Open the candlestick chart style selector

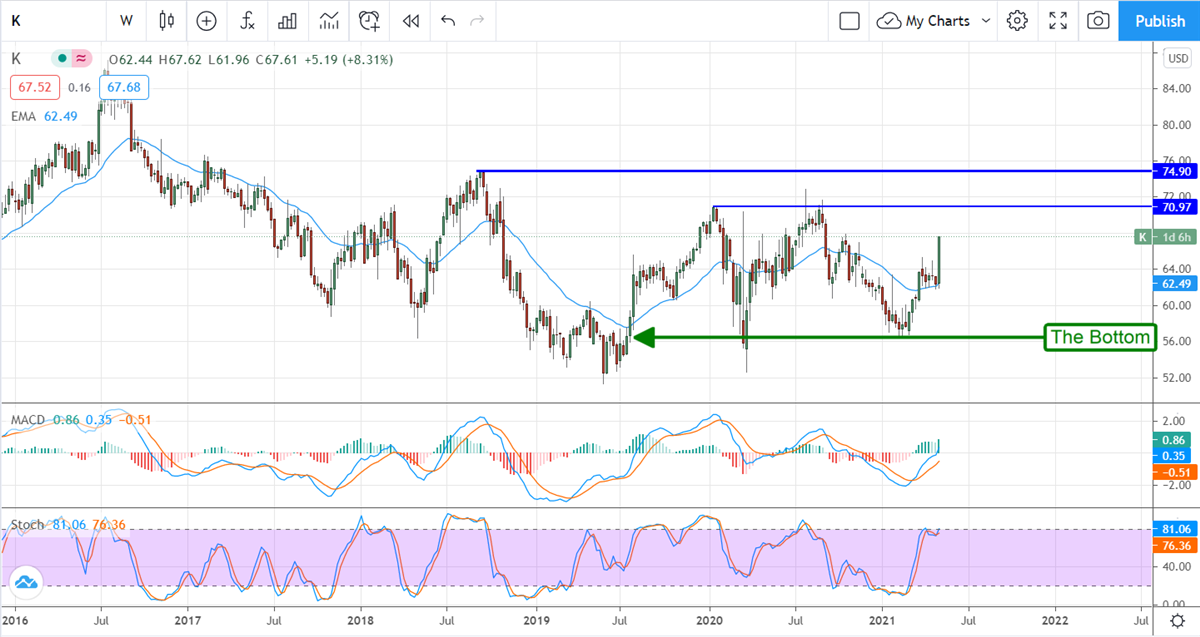(166, 20)
